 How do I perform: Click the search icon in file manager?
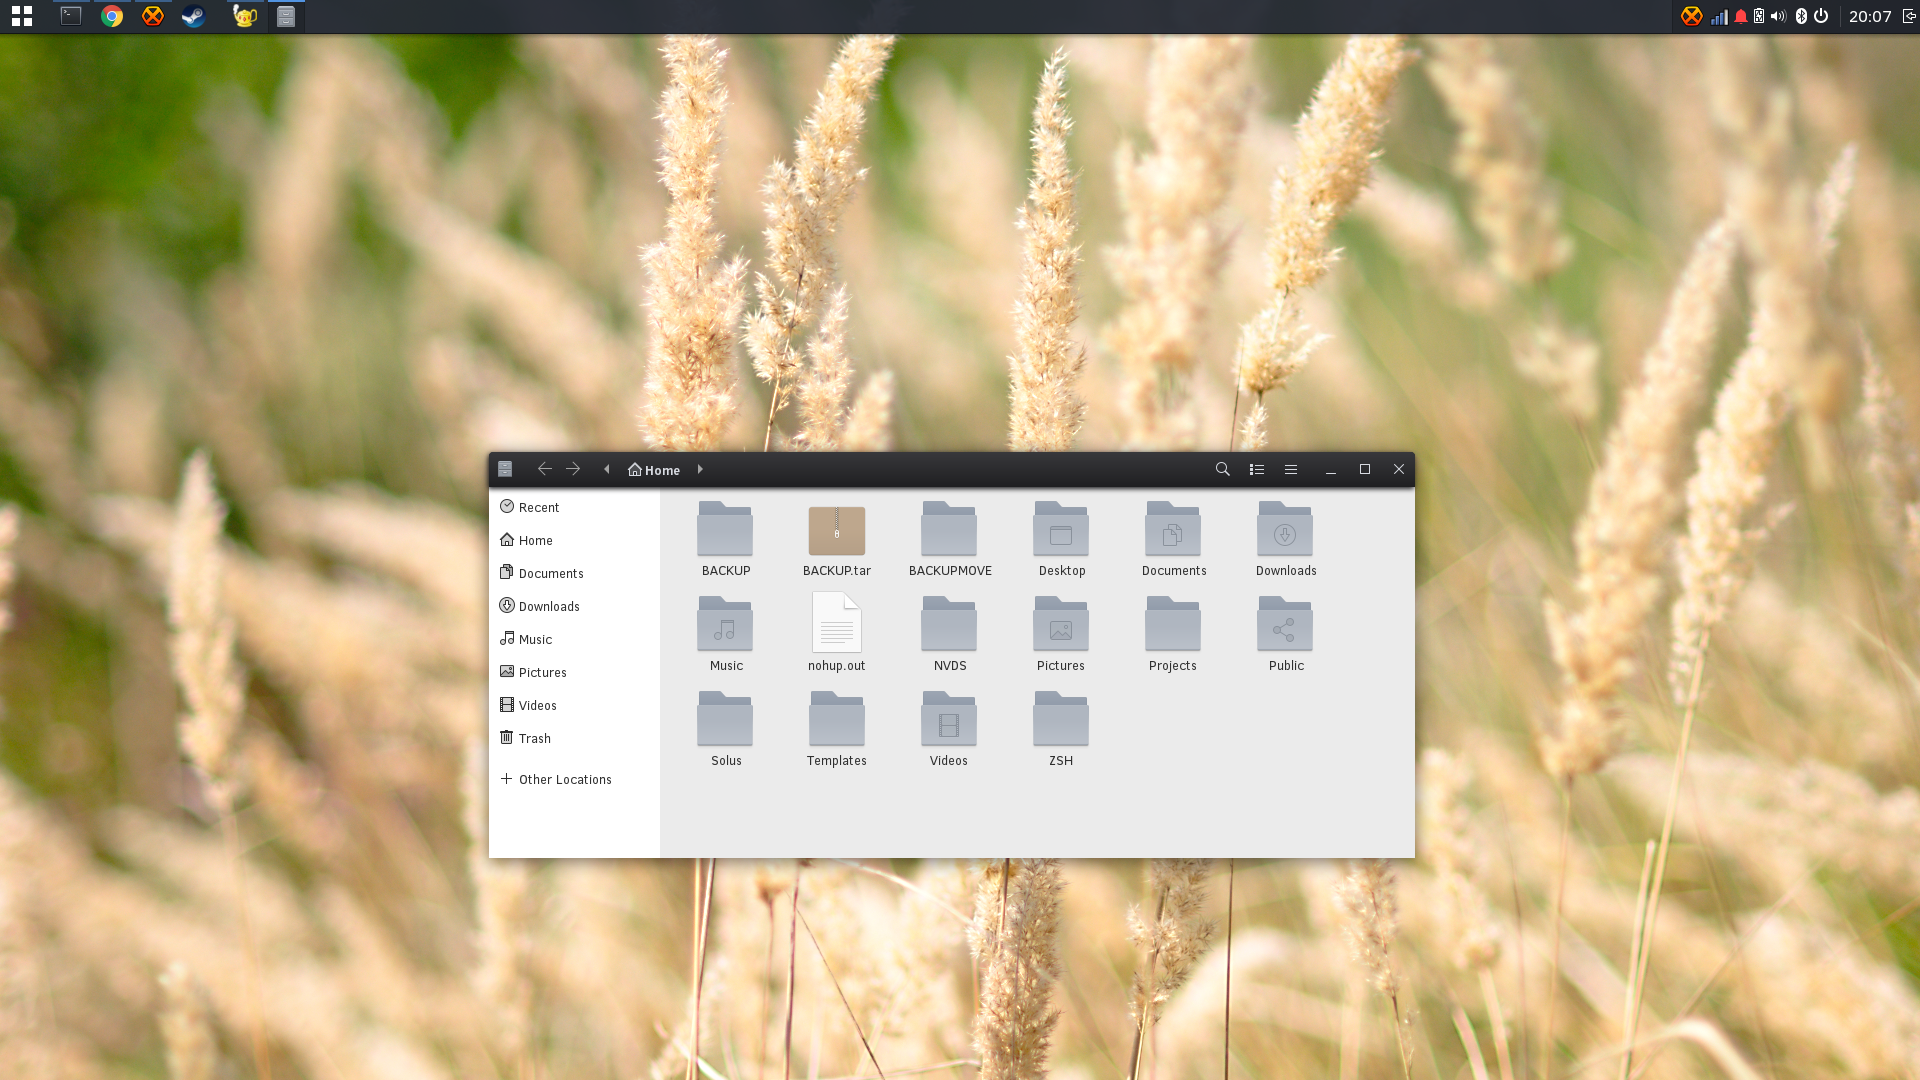point(1222,469)
